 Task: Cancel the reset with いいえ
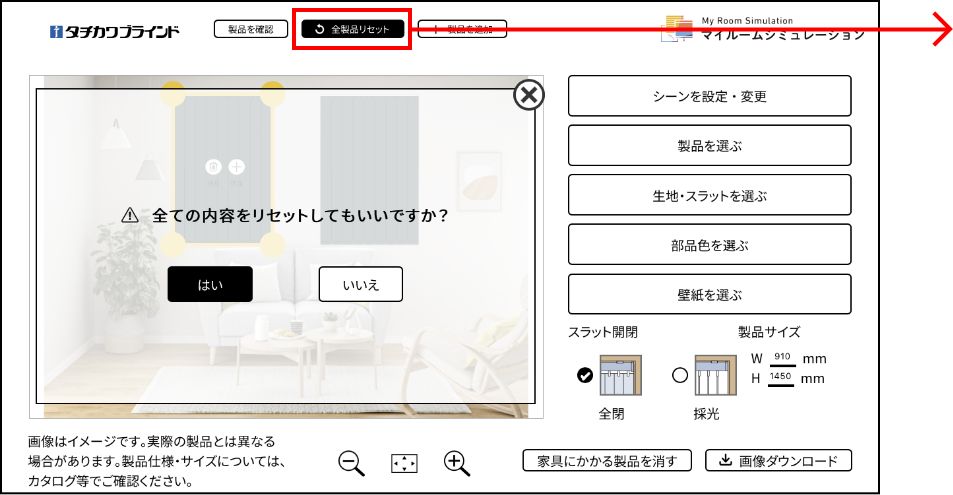click(360, 284)
